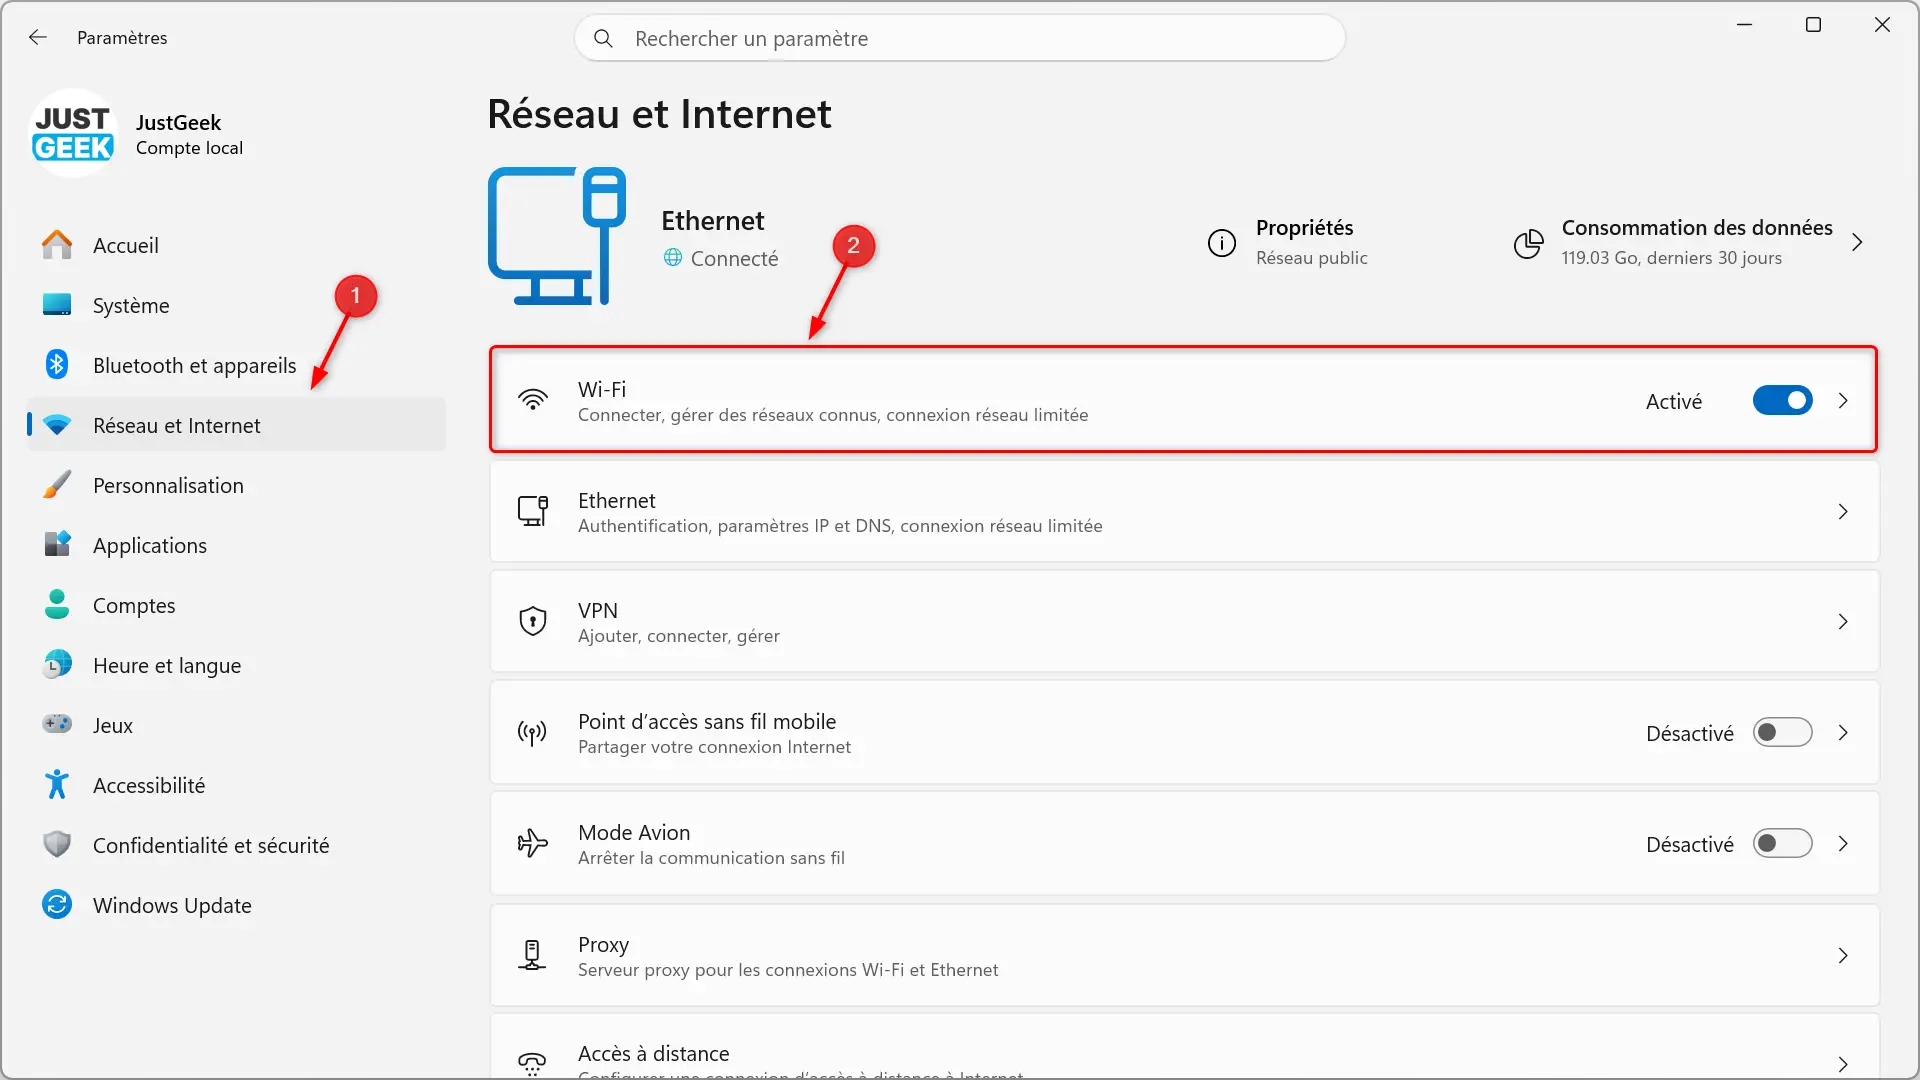The image size is (1920, 1080).
Task: Click the Windows Update sync icon
Action: 57,905
